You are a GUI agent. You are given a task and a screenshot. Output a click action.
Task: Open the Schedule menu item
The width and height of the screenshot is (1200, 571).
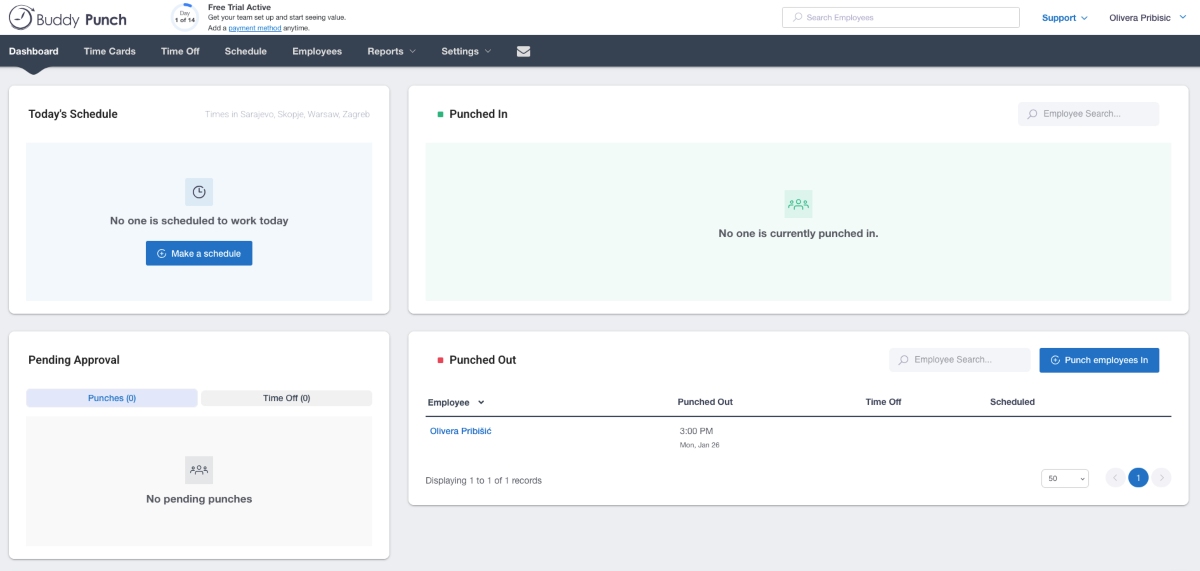click(245, 52)
